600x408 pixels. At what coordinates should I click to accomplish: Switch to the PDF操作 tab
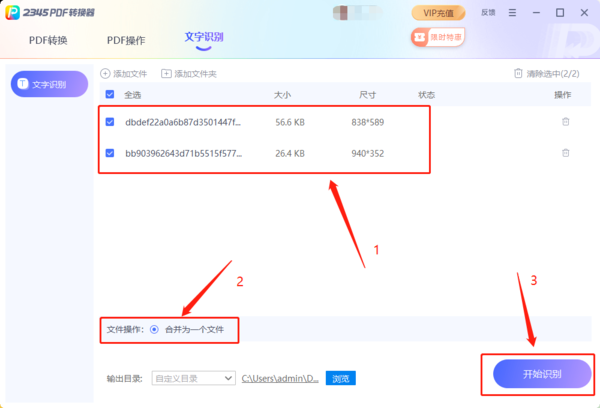click(x=126, y=41)
